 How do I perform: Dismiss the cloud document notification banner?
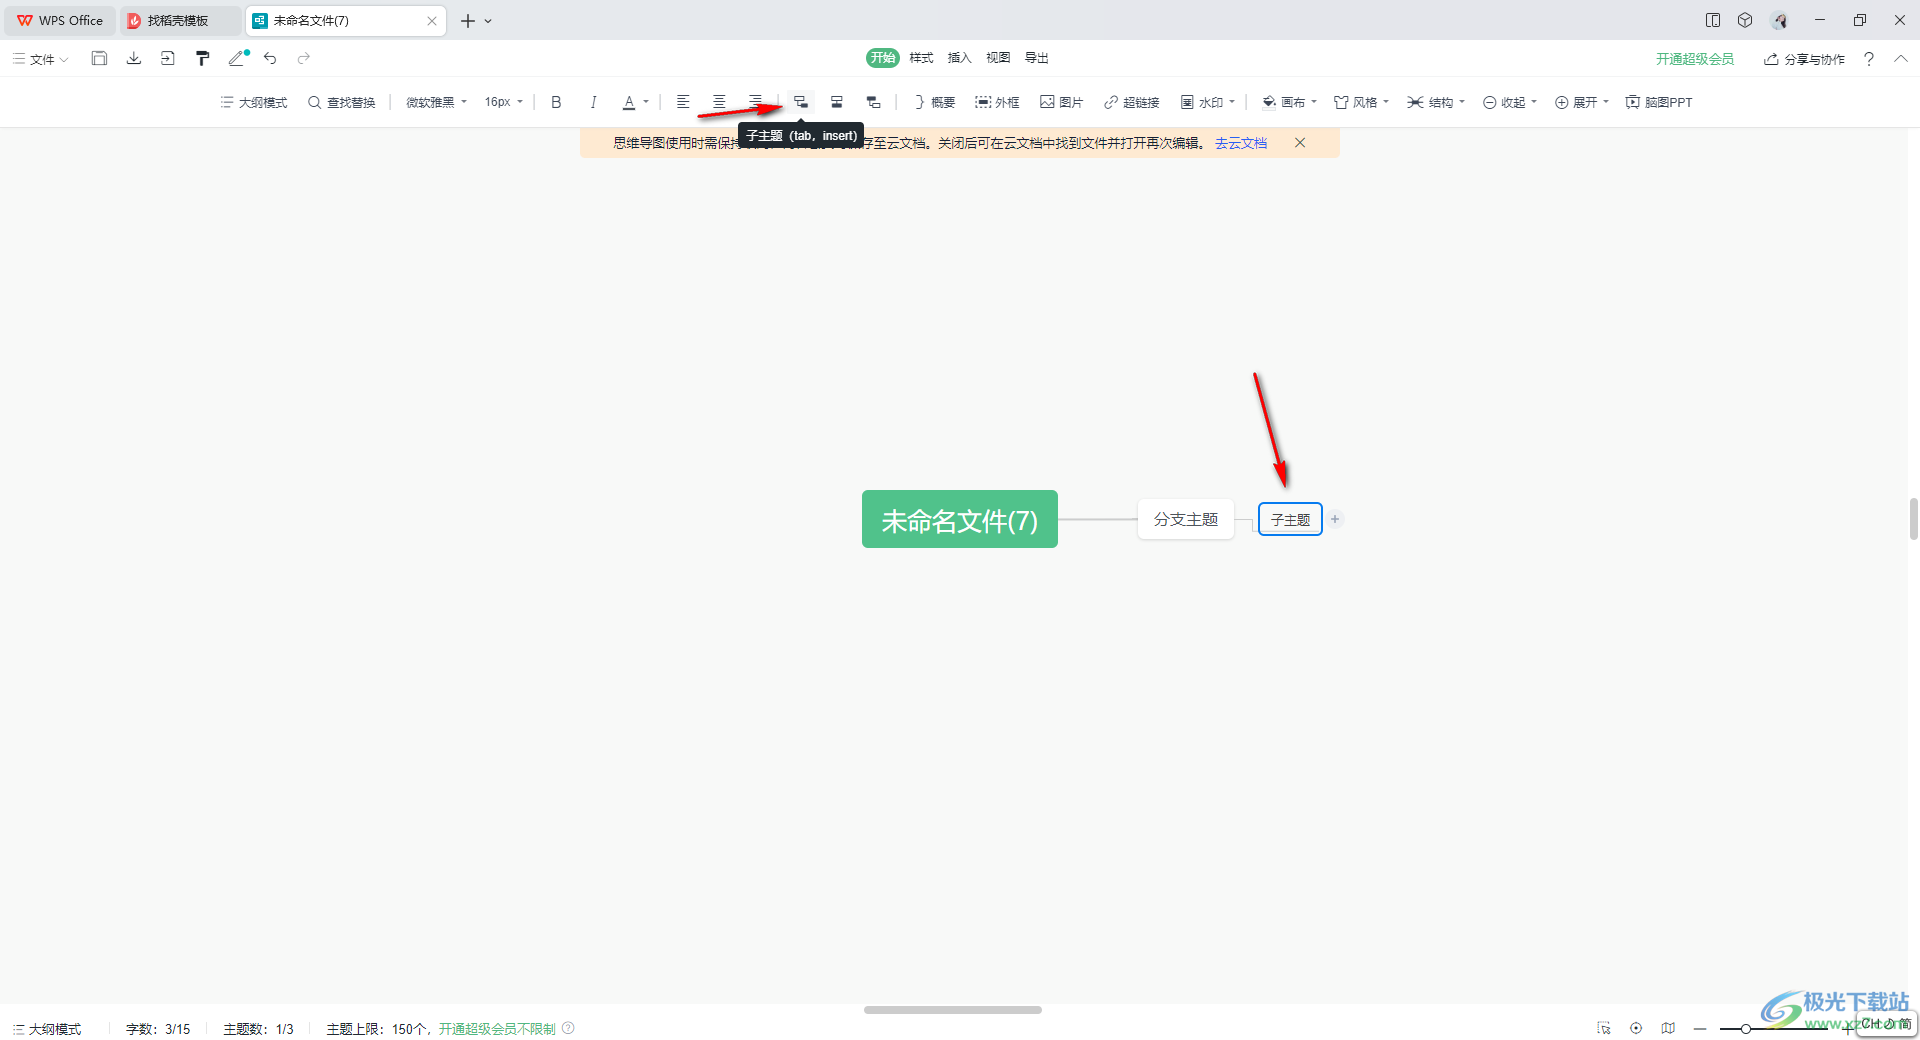(x=1300, y=143)
